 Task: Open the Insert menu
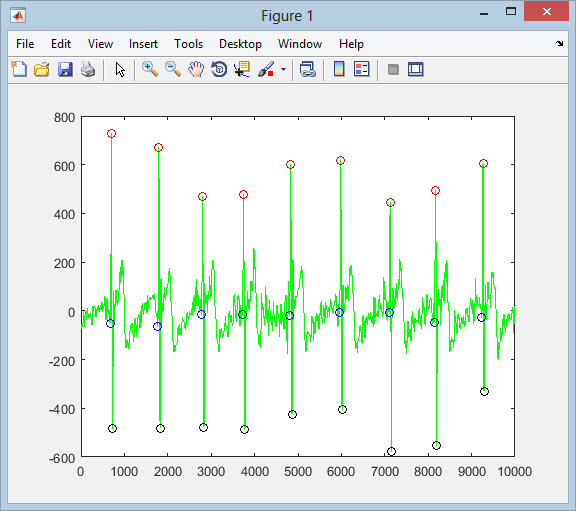tap(143, 44)
